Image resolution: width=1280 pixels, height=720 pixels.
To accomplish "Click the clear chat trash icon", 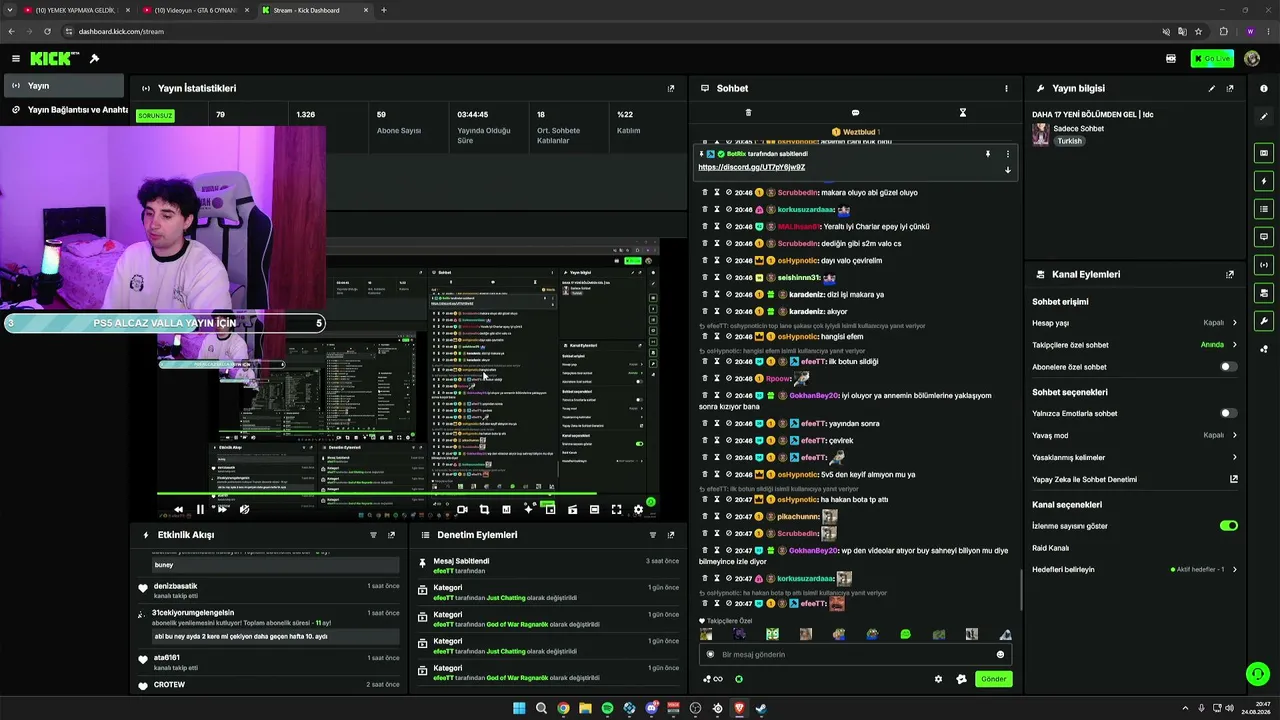I will [748, 113].
